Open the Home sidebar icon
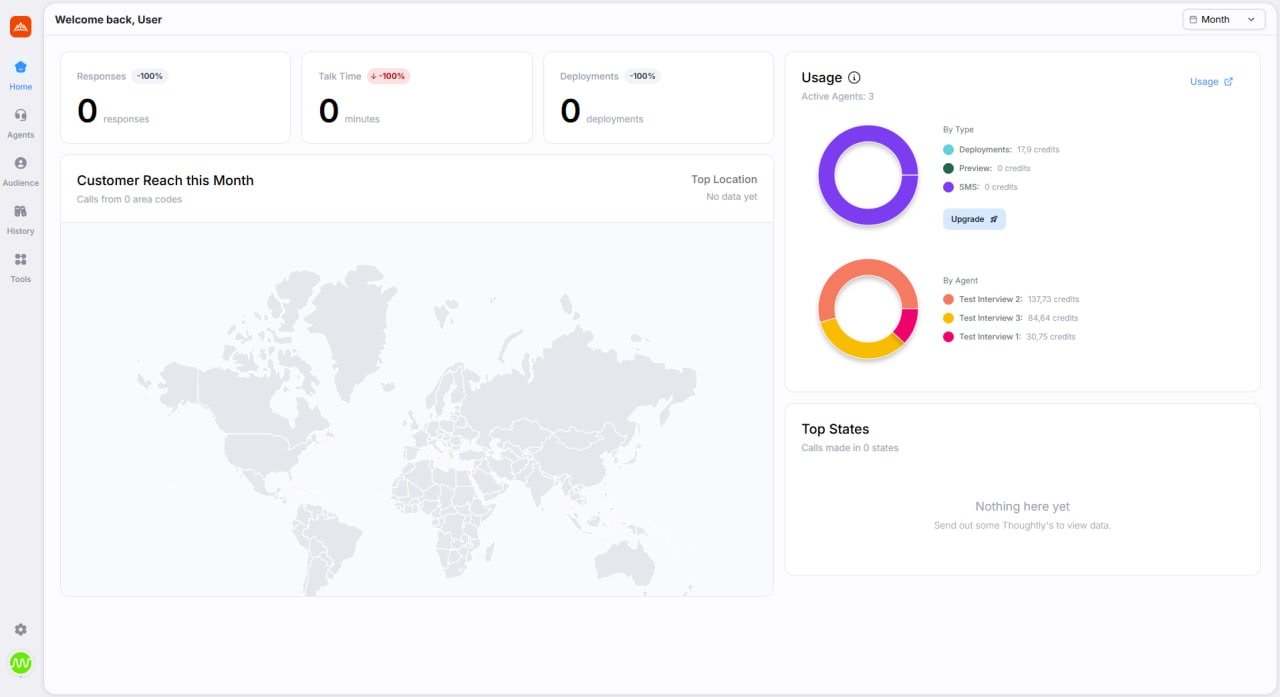 coord(20,67)
